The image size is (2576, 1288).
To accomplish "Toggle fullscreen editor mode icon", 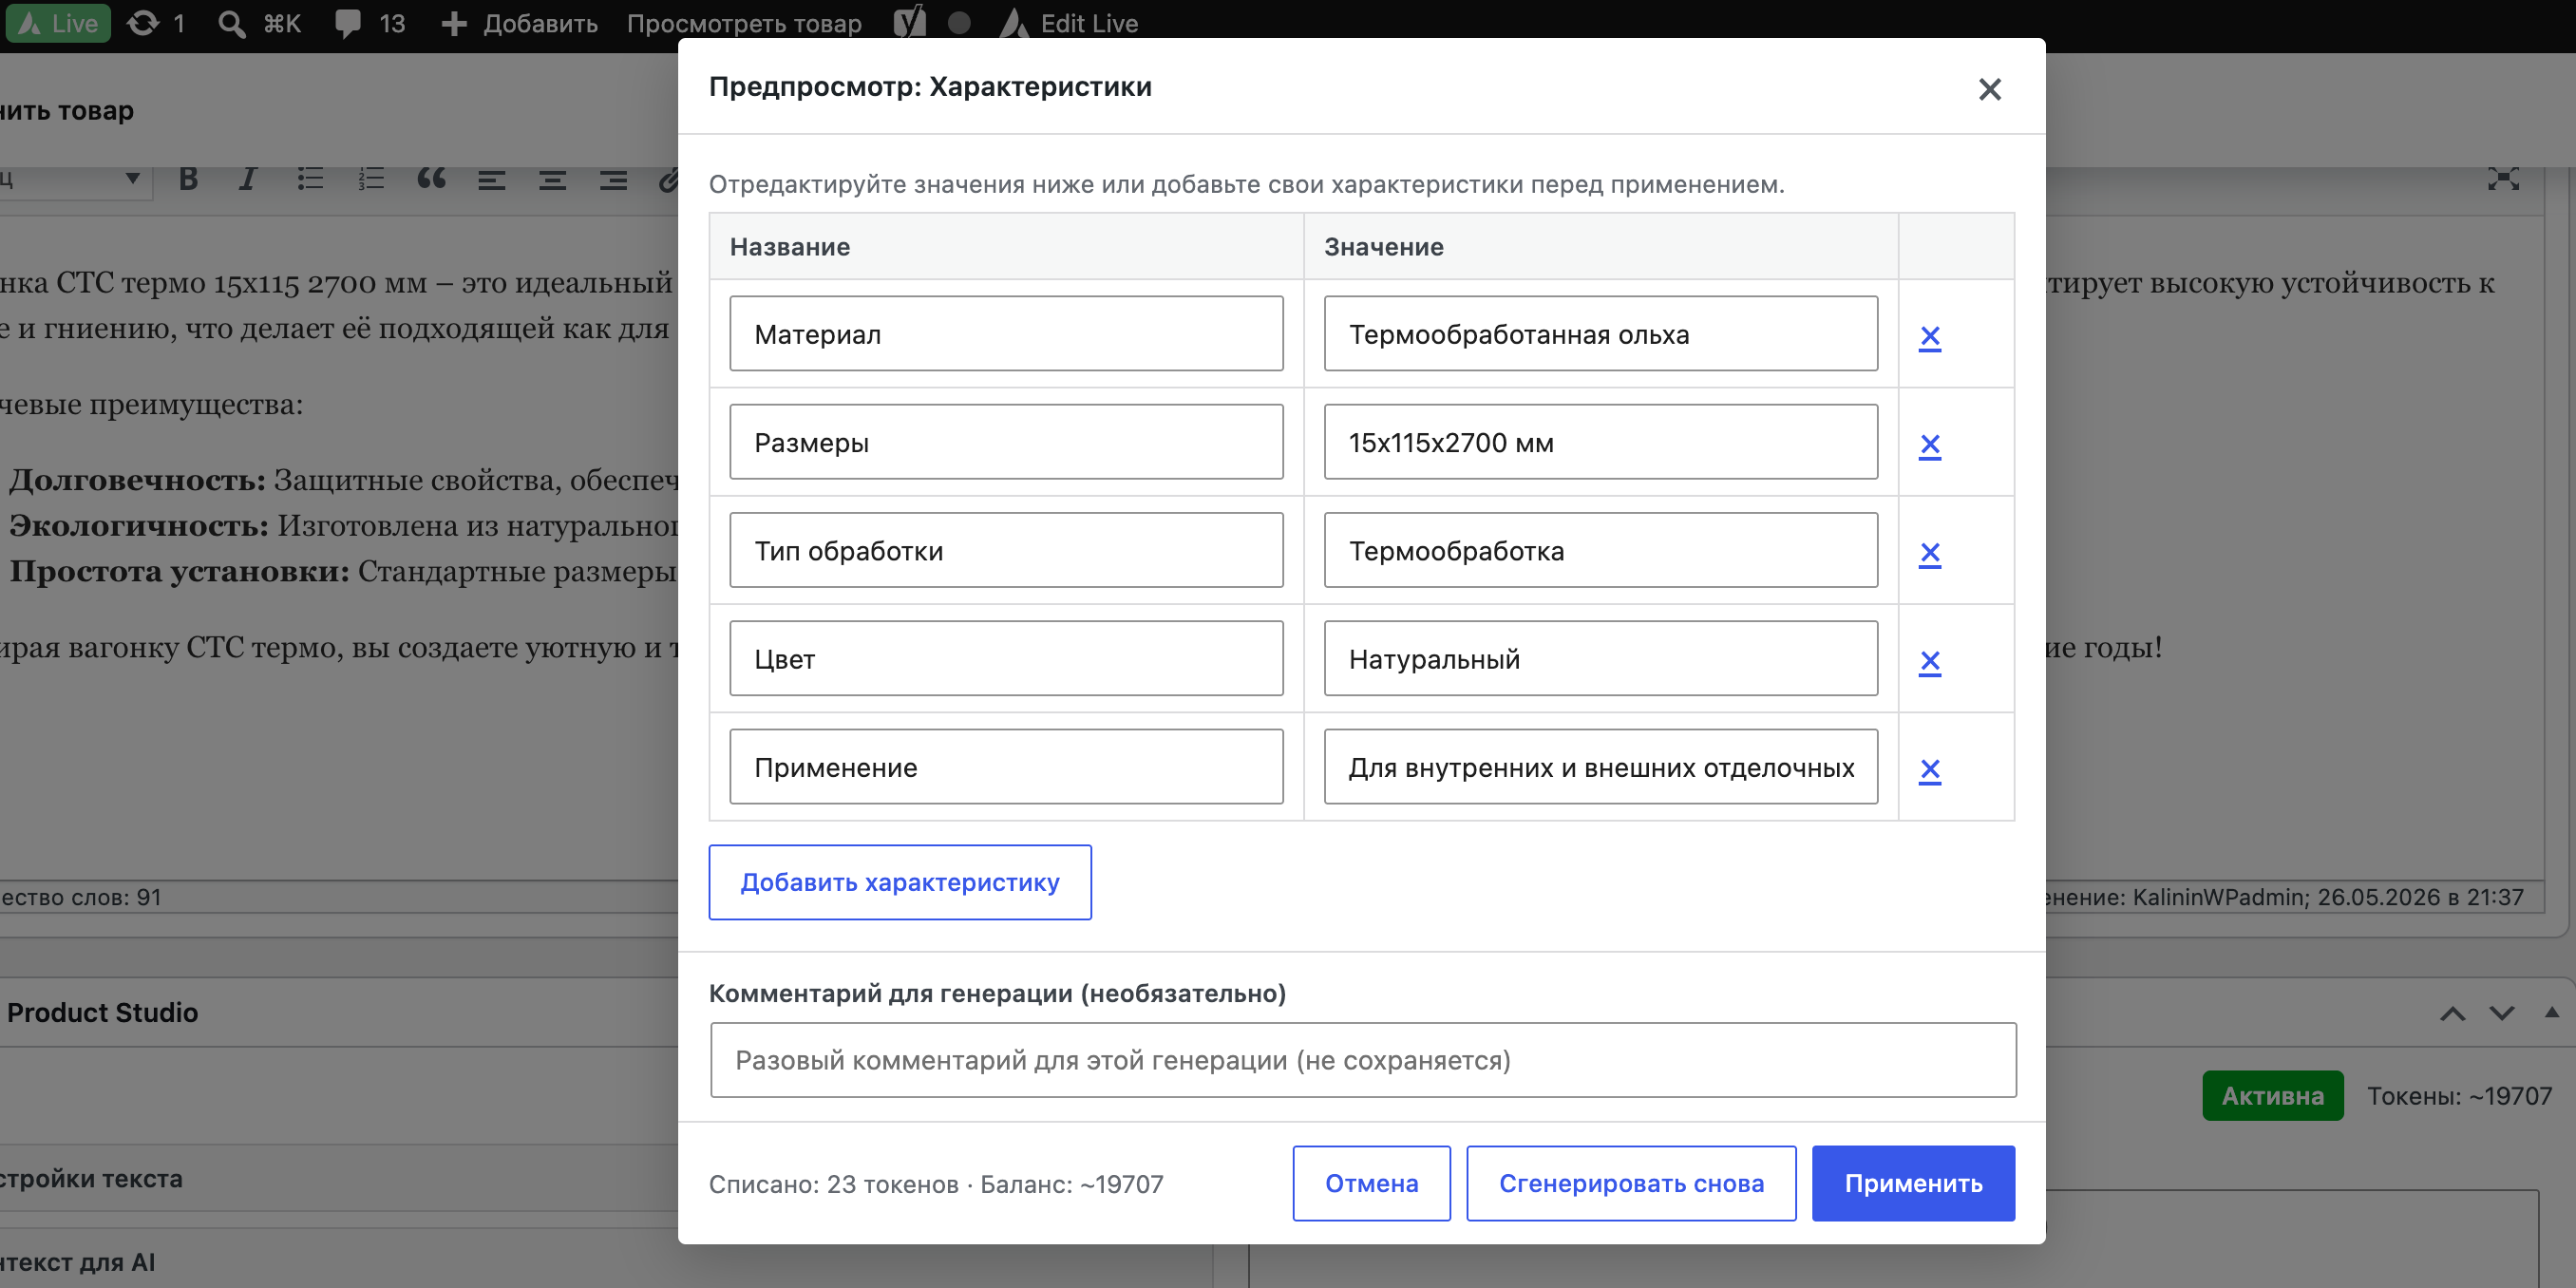I will [2503, 179].
